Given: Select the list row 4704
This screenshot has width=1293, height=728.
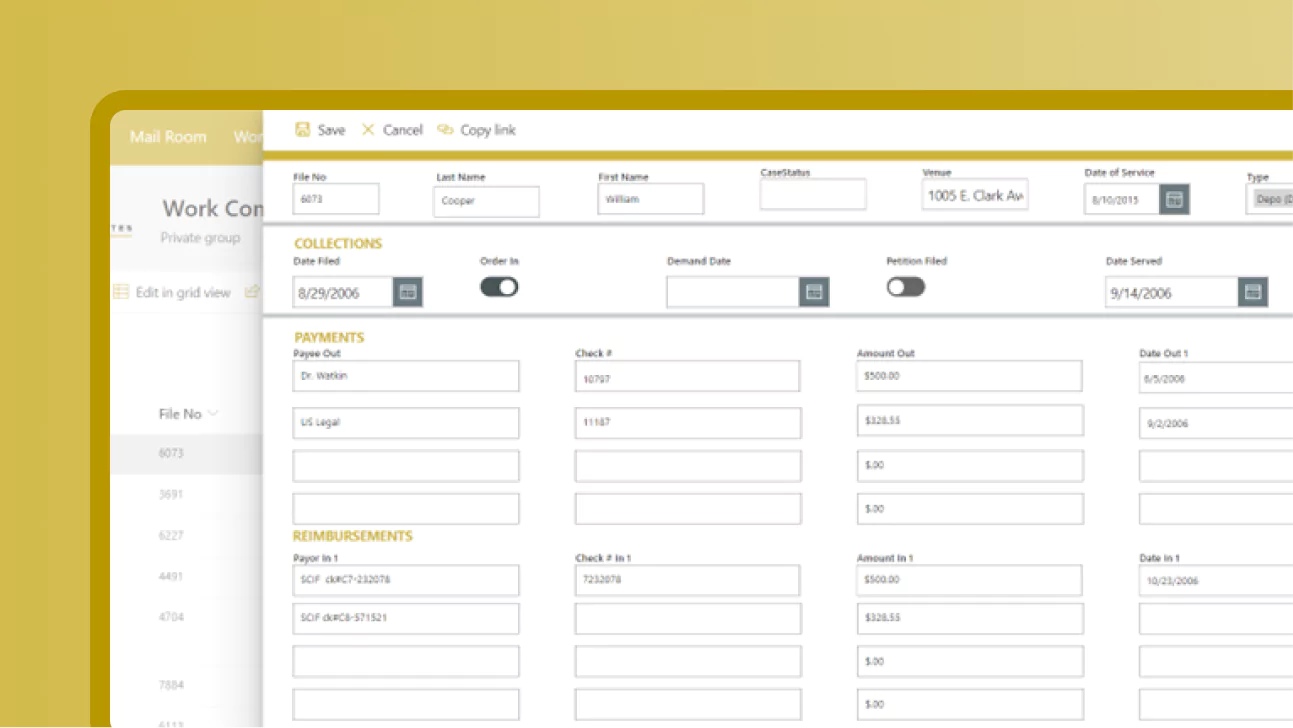Looking at the screenshot, I should click(186, 617).
